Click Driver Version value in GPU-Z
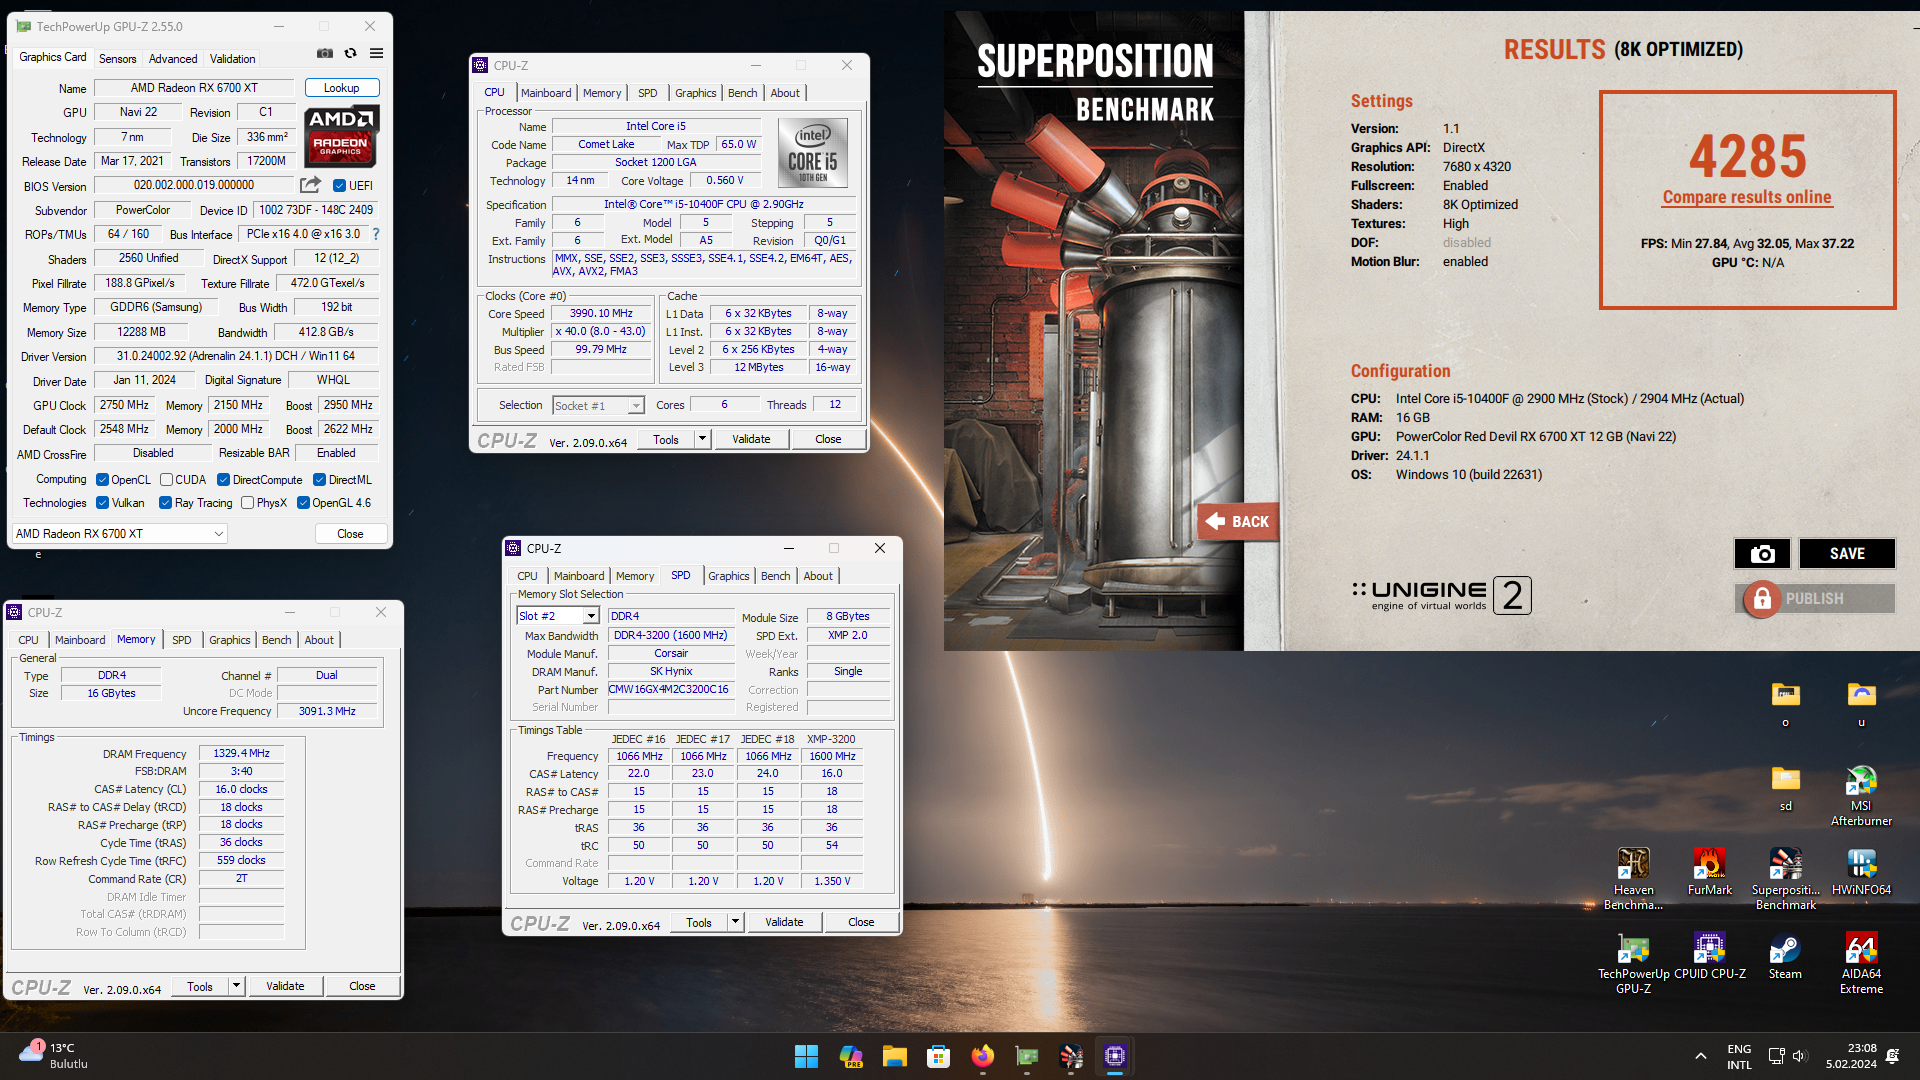Image resolution: width=1920 pixels, height=1080 pixels. tap(236, 356)
